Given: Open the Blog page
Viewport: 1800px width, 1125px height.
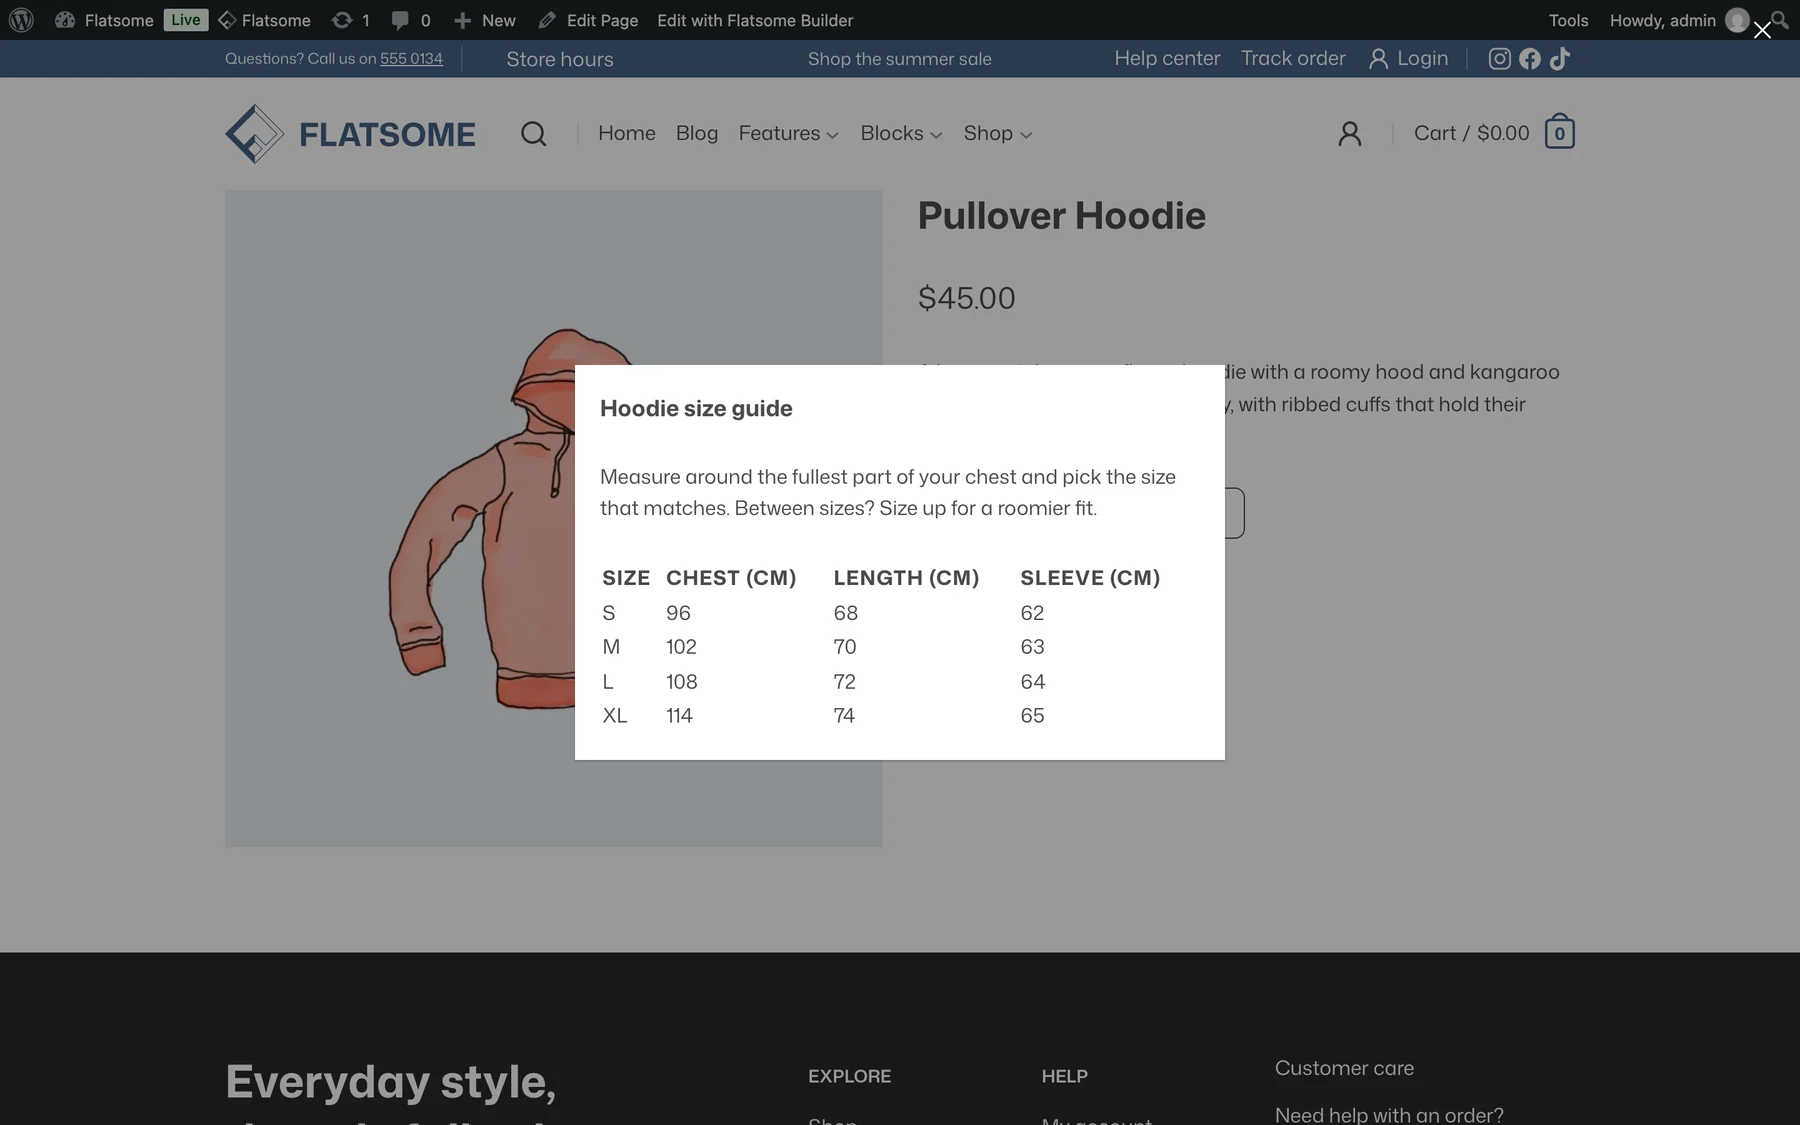Looking at the screenshot, I should click(697, 133).
